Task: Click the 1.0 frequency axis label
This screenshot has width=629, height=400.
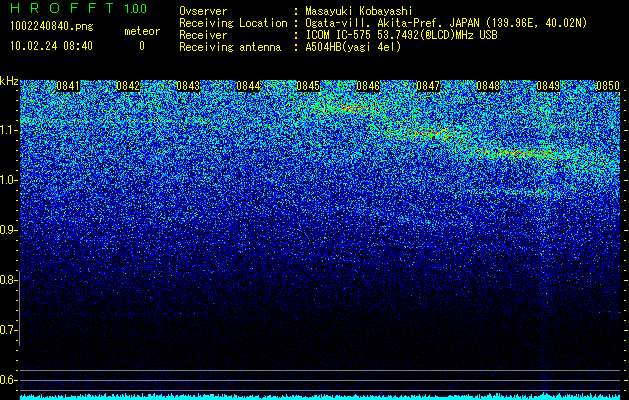Action: click(x=8, y=180)
